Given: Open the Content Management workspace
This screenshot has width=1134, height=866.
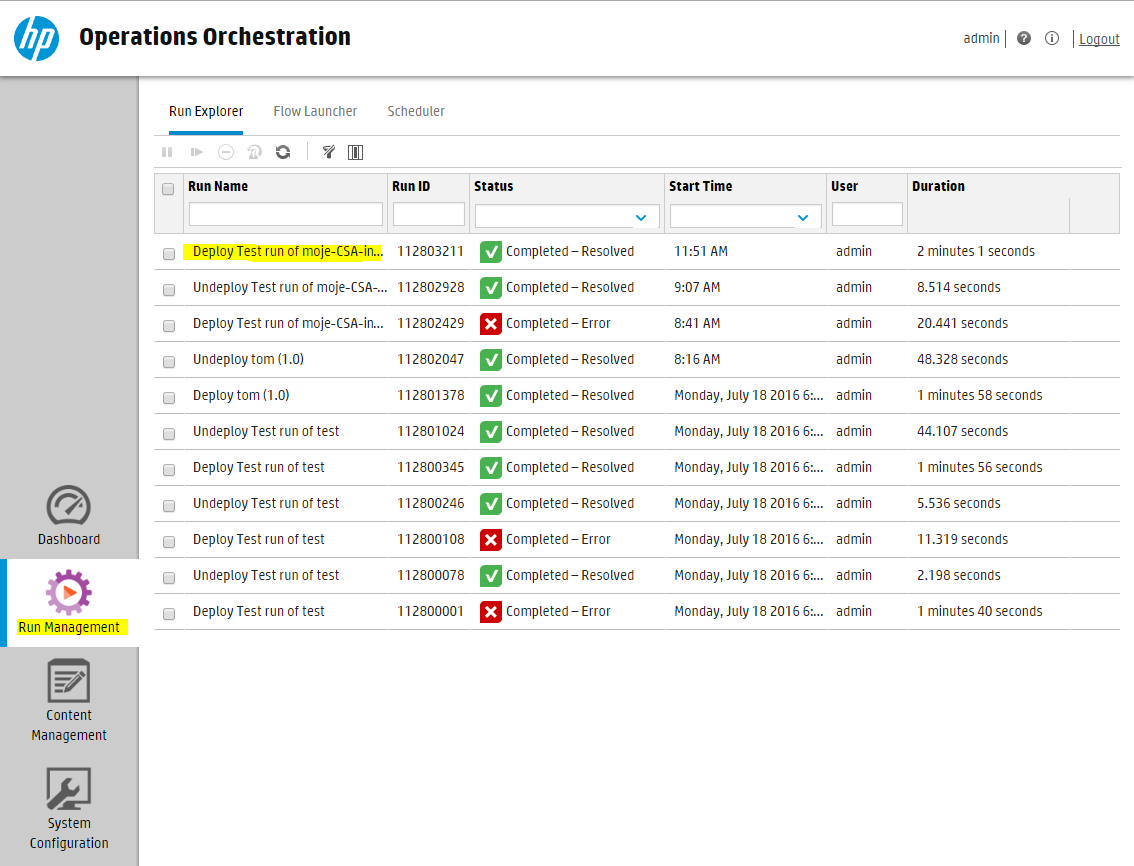Looking at the screenshot, I should (x=69, y=700).
